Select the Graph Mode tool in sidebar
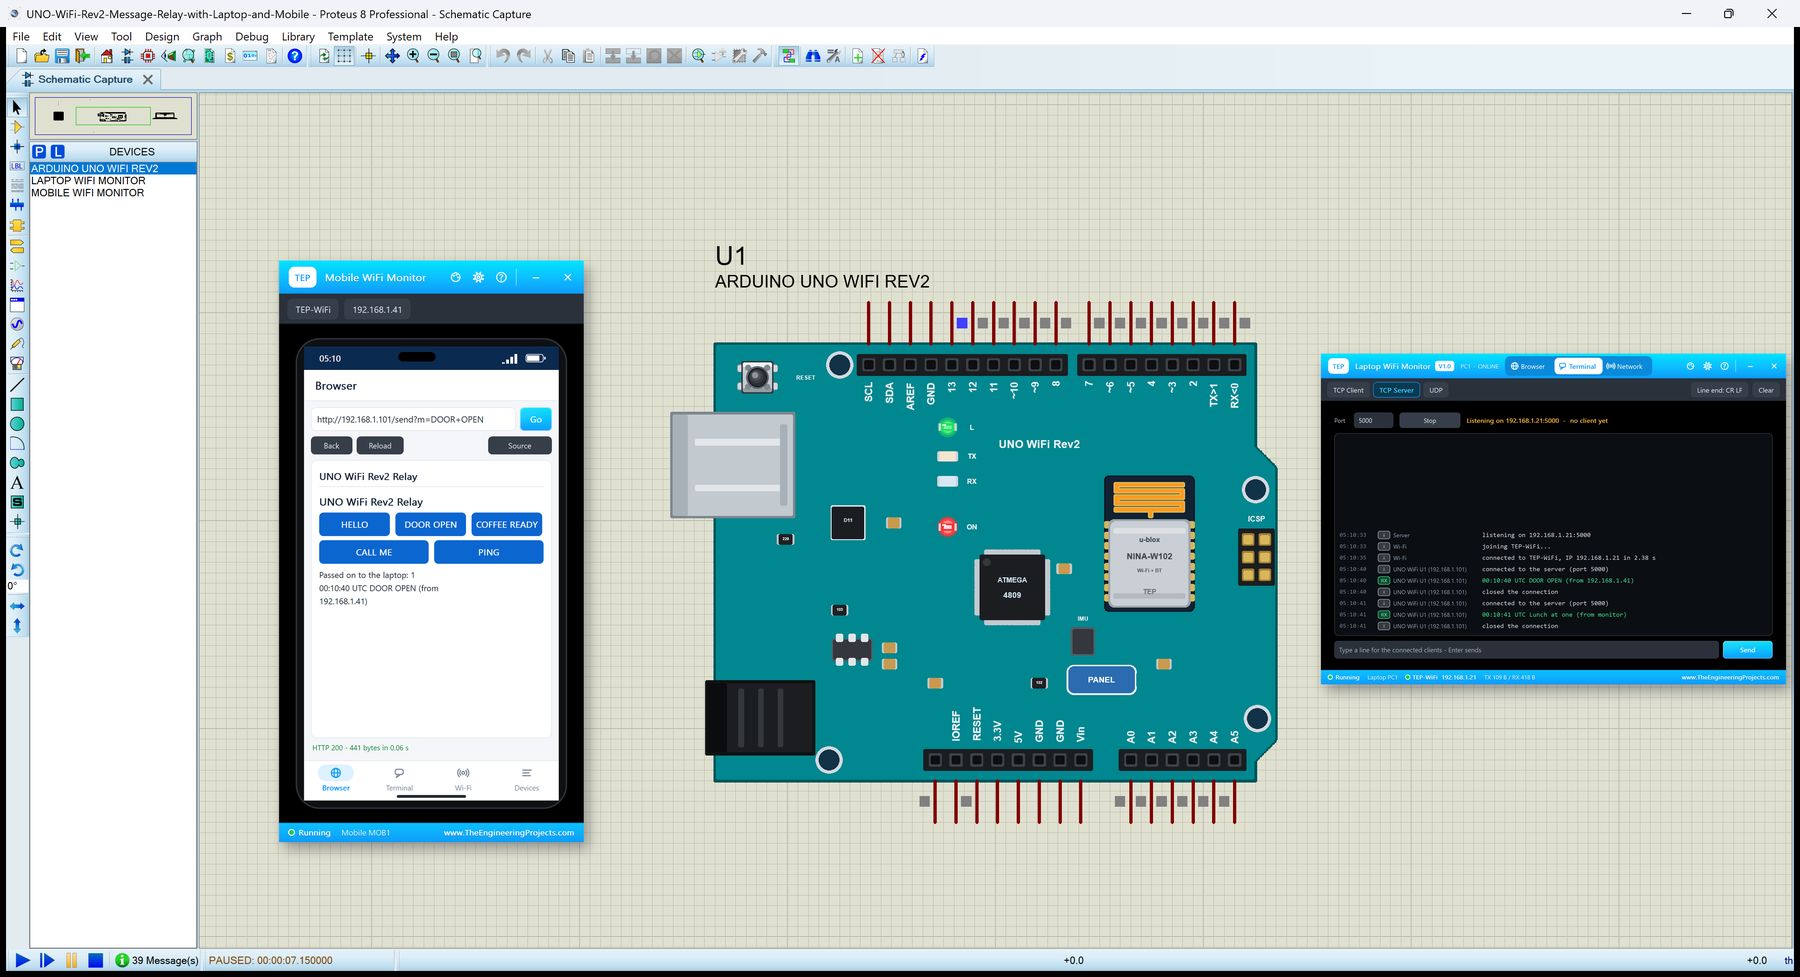The height and width of the screenshot is (977, 1800). (x=16, y=285)
